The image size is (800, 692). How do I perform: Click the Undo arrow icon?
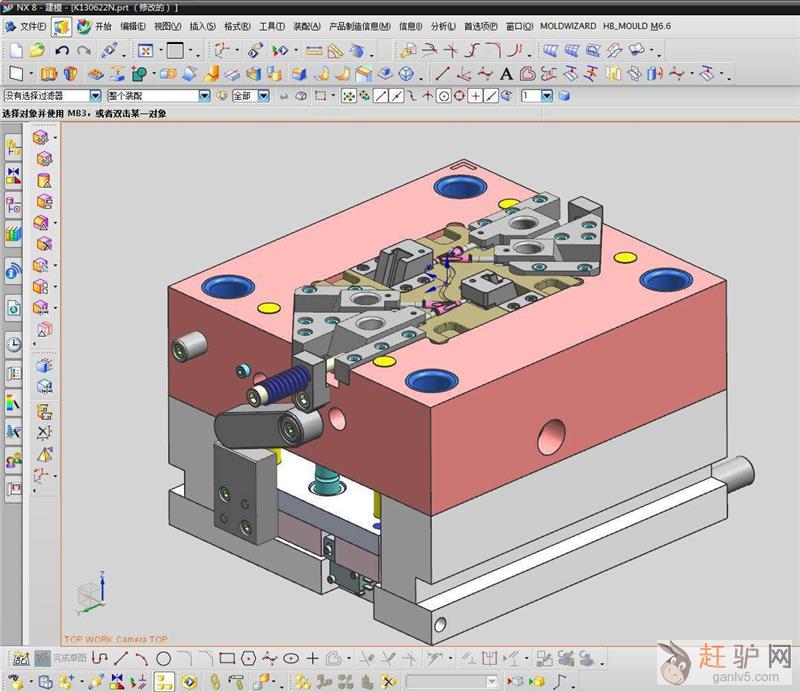(62, 49)
